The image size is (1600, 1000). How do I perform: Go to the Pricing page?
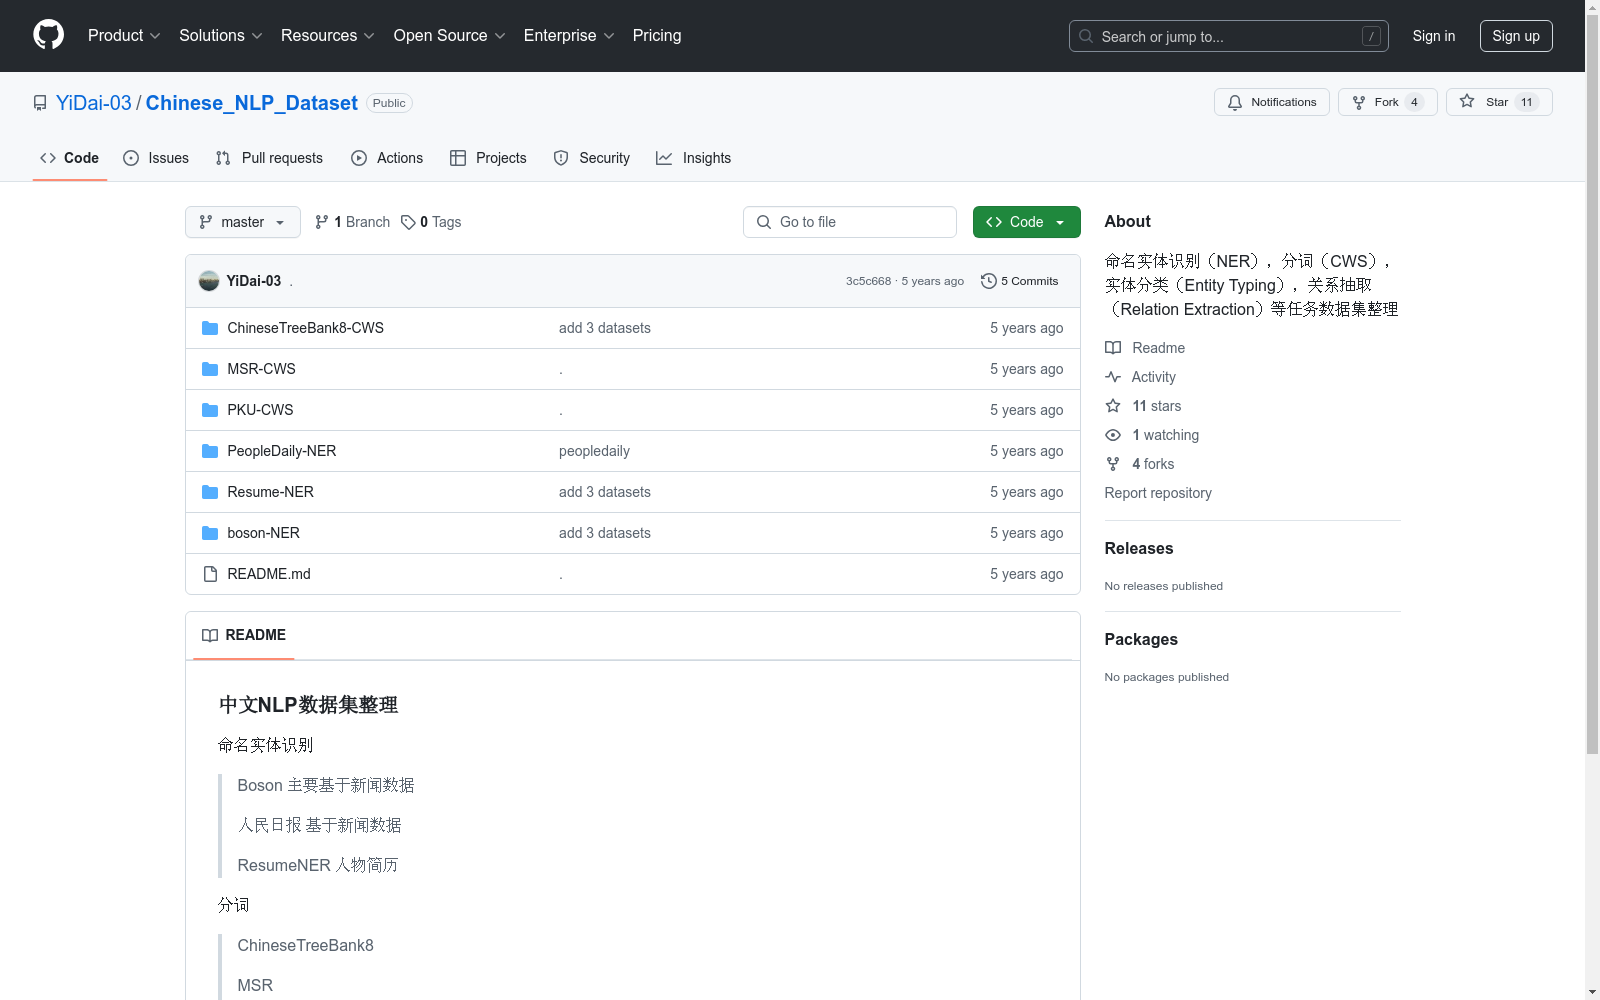pos(657,35)
